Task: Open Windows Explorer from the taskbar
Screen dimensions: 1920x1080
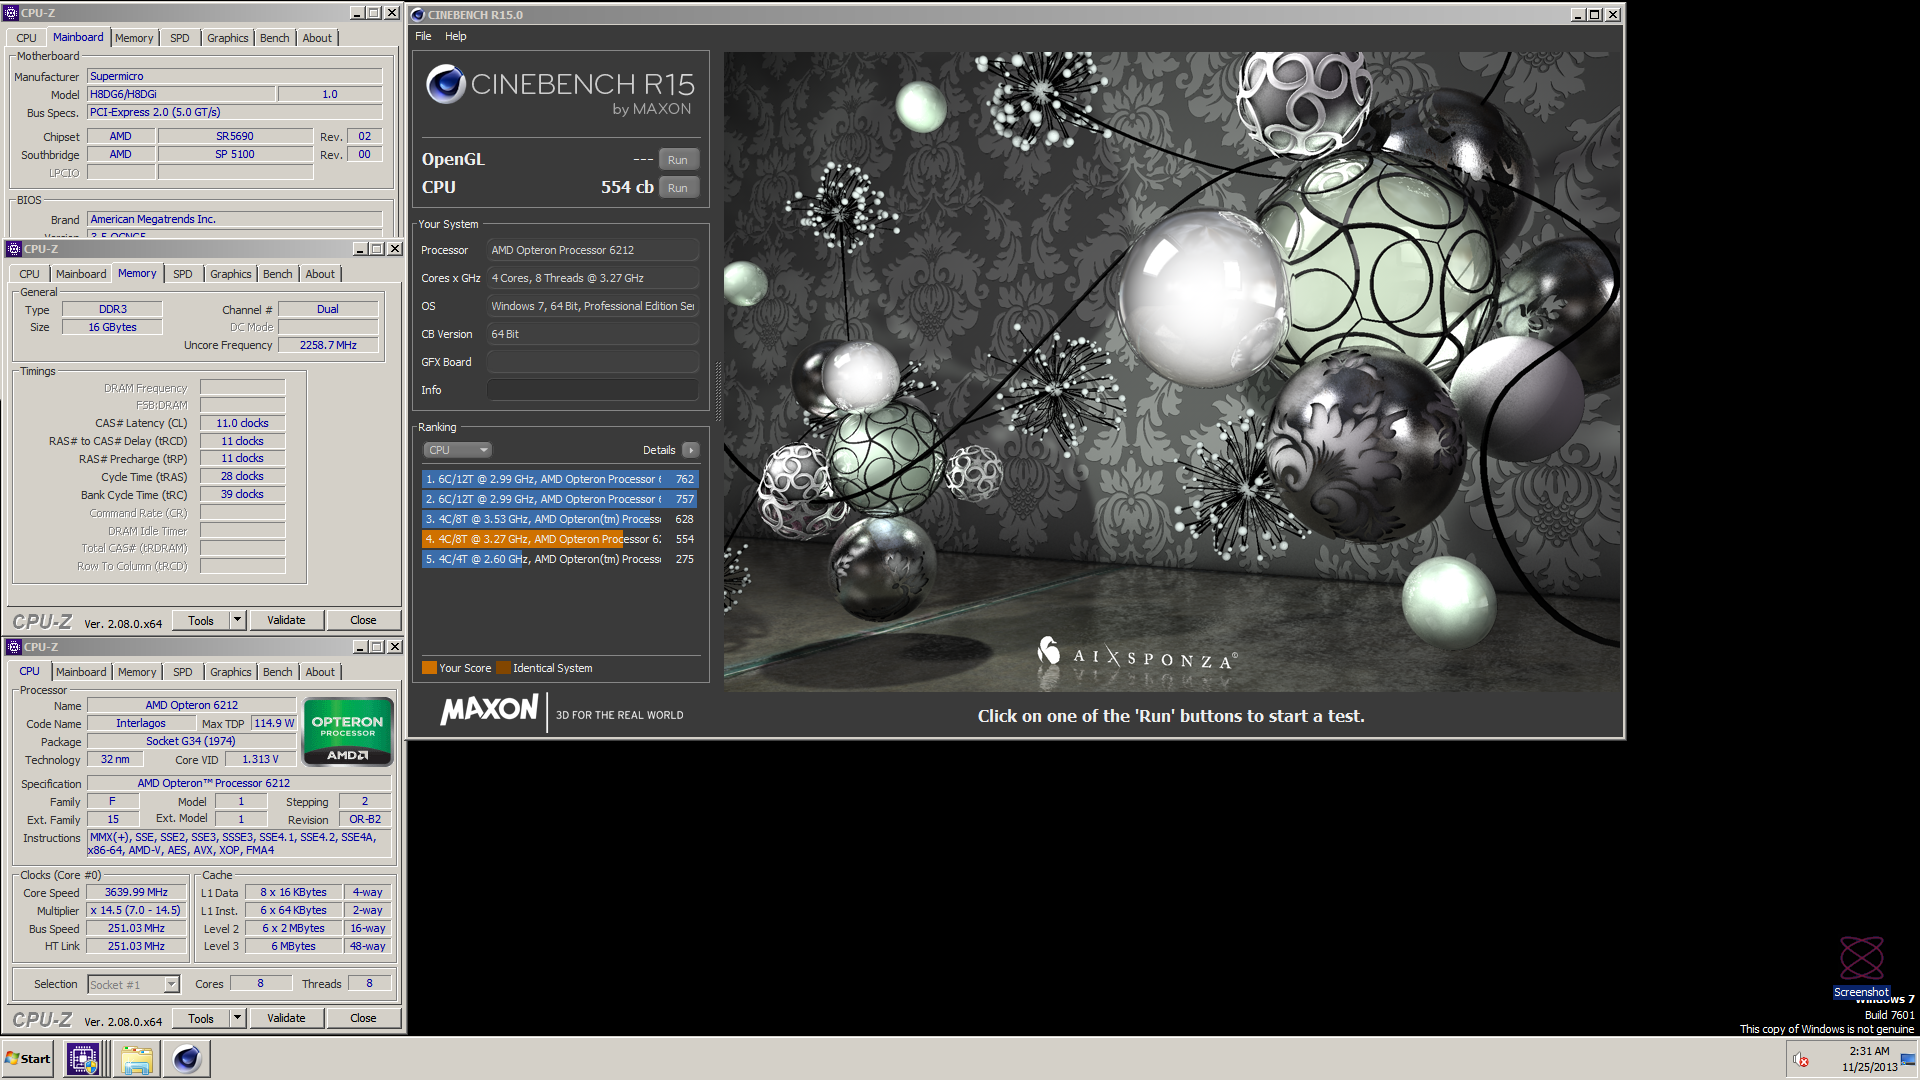Action: click(137, 1058)
